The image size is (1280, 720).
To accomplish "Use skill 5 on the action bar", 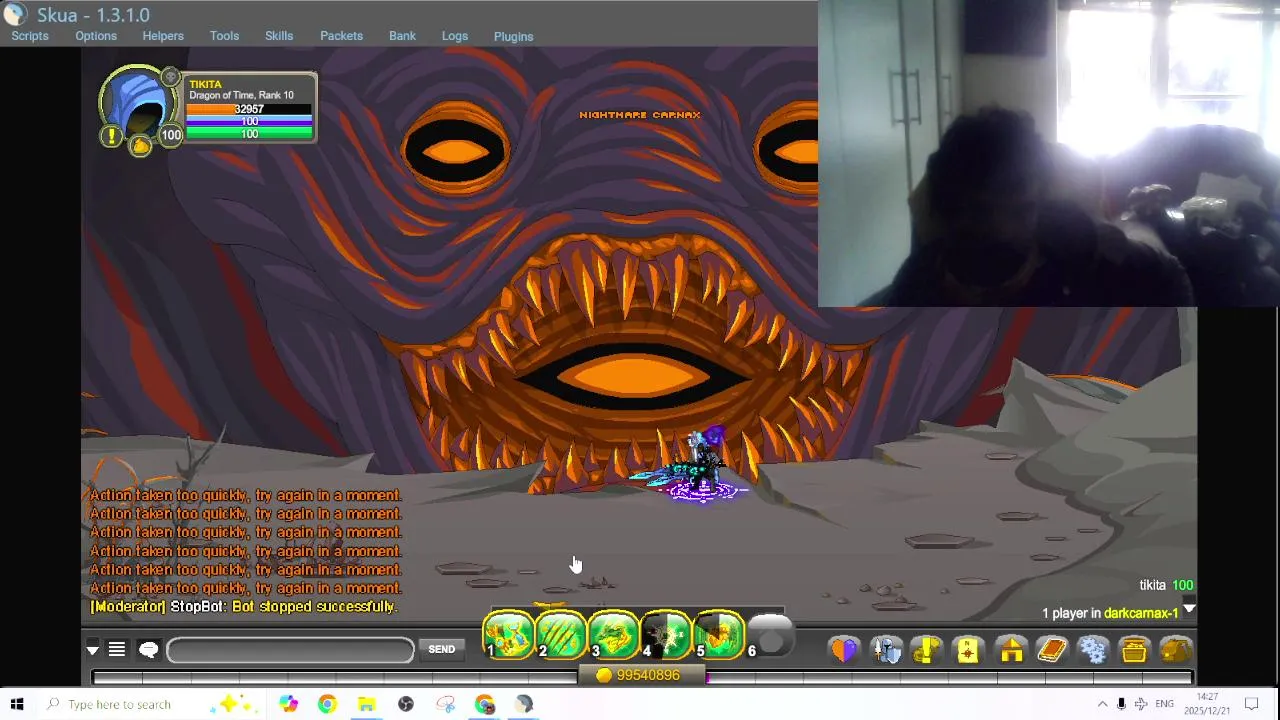I will (x=719, y=634).
